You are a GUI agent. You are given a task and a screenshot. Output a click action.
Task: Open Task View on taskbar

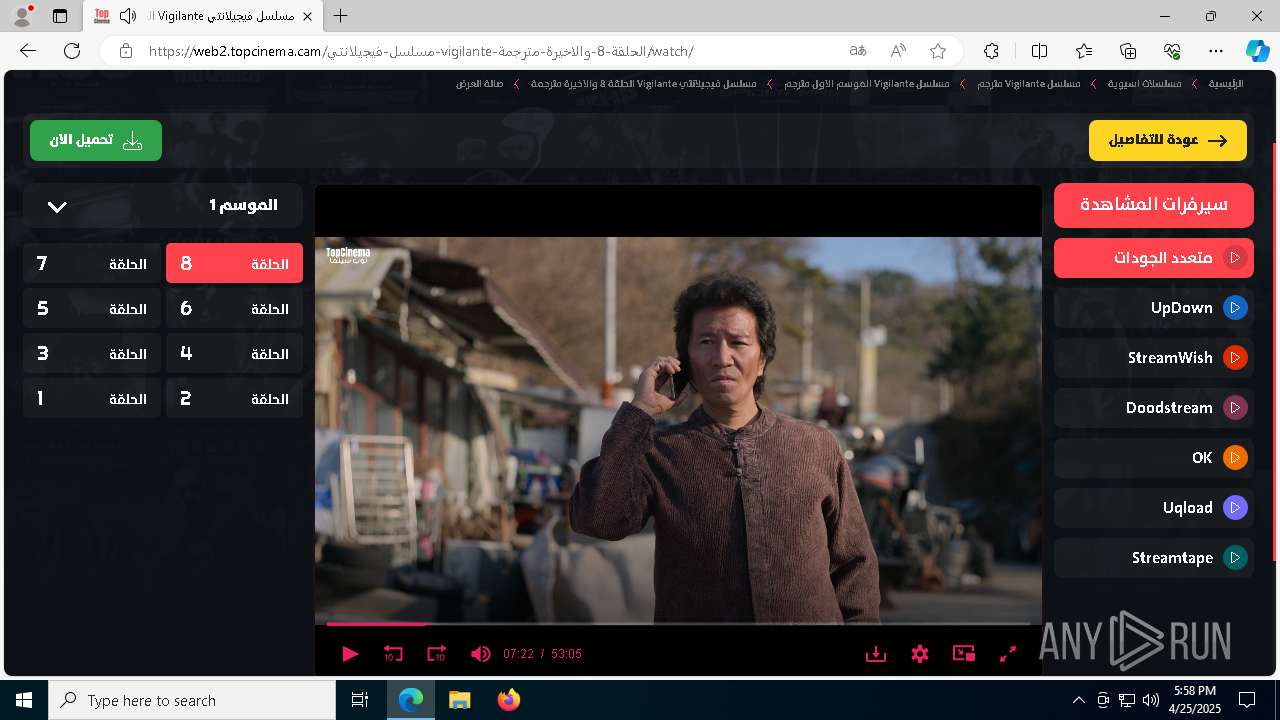click(360, 700)
